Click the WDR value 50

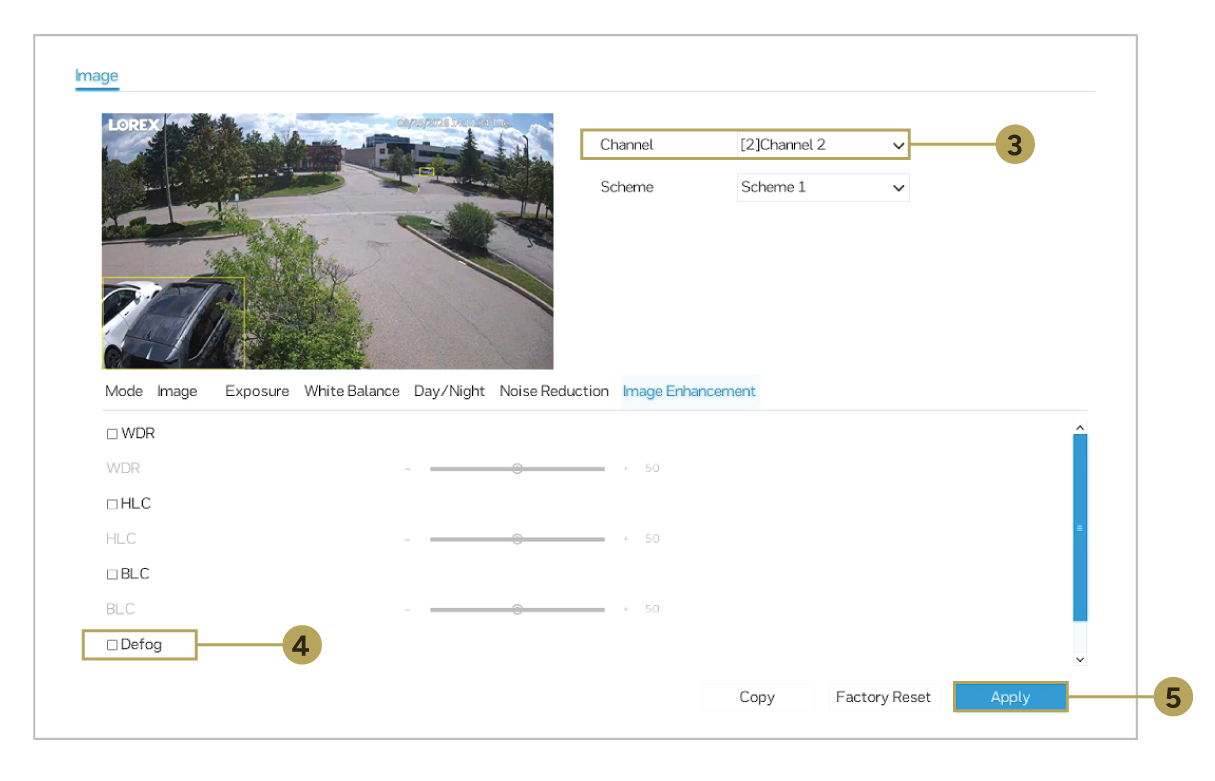click(x=652, y=468)
